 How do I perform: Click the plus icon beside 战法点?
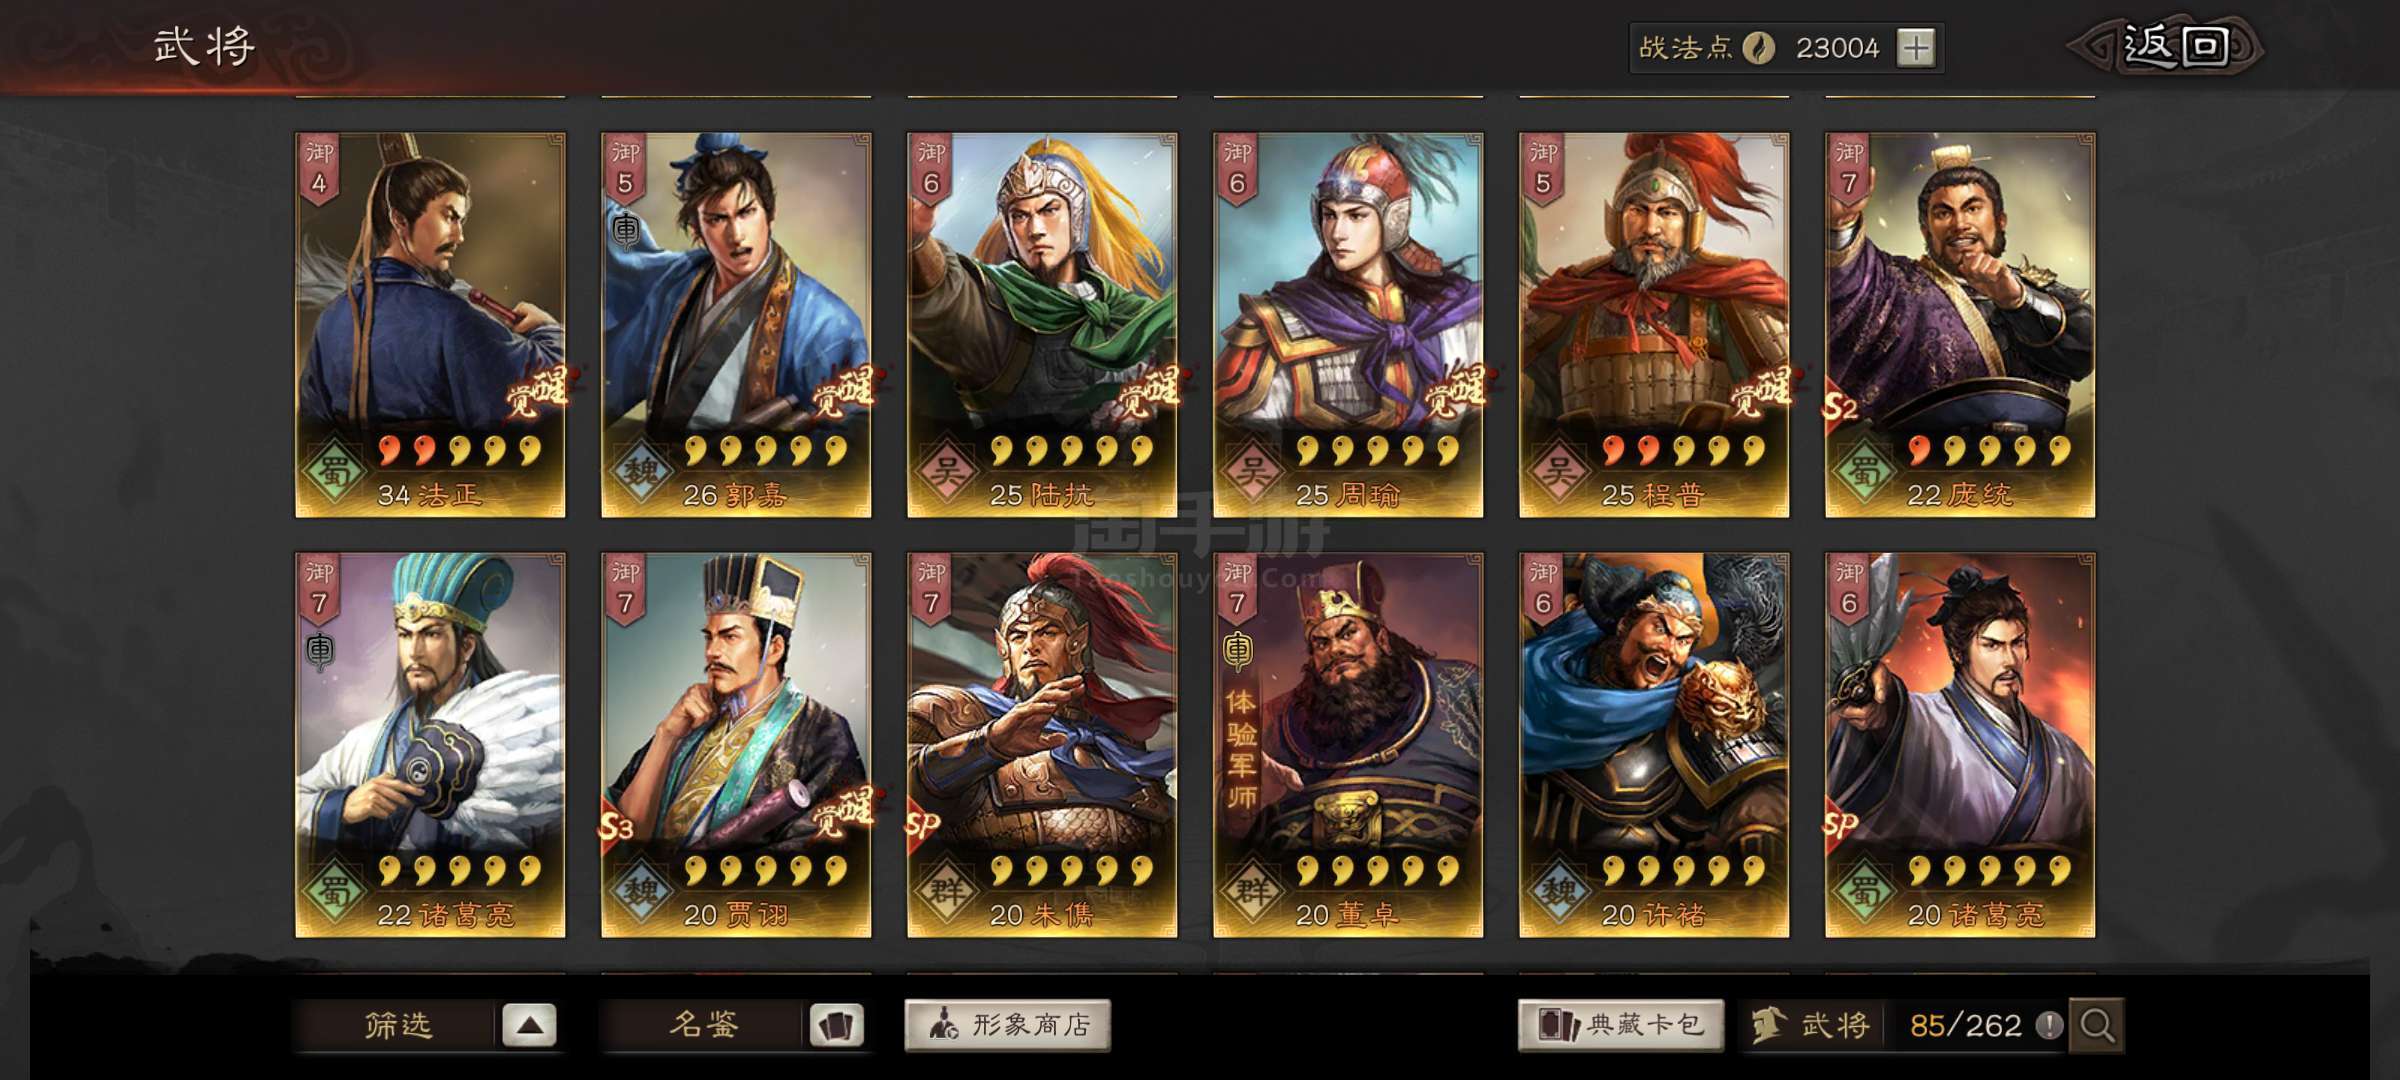pos(1915,48)
